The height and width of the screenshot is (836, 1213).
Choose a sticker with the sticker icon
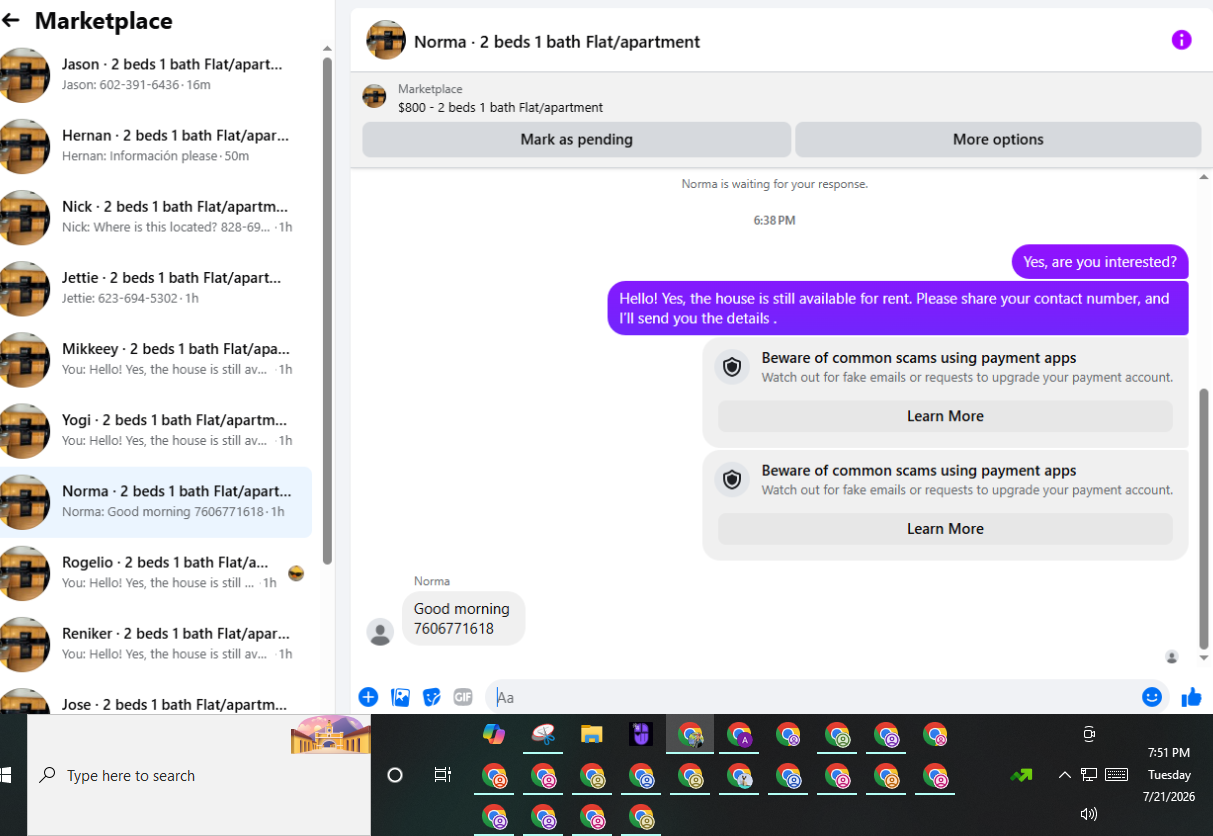pyautogui.click(x=431, y=697)
